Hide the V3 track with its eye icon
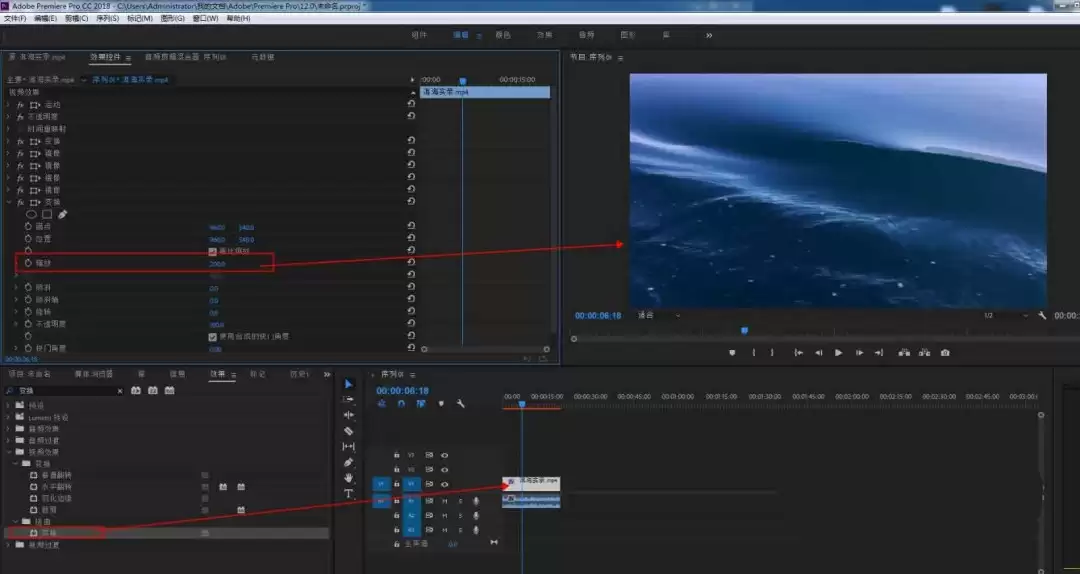This screenshot has height=574, width=1080. coord(444,455)
